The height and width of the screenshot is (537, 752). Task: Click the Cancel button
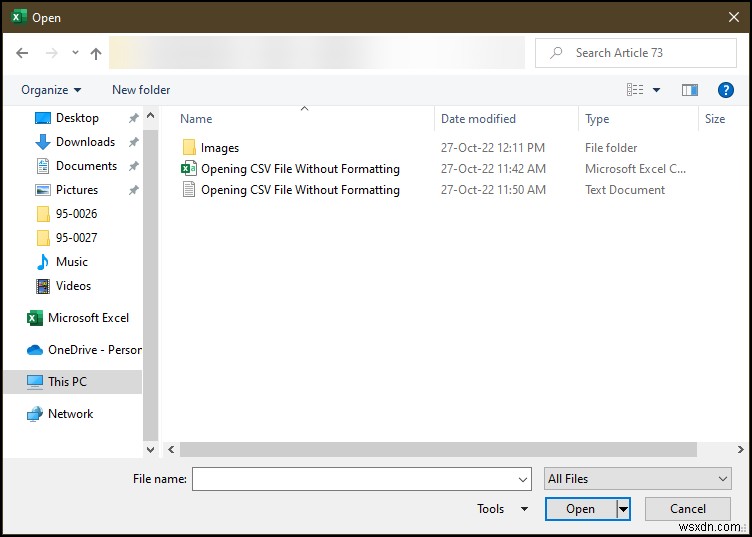[688, 509]
